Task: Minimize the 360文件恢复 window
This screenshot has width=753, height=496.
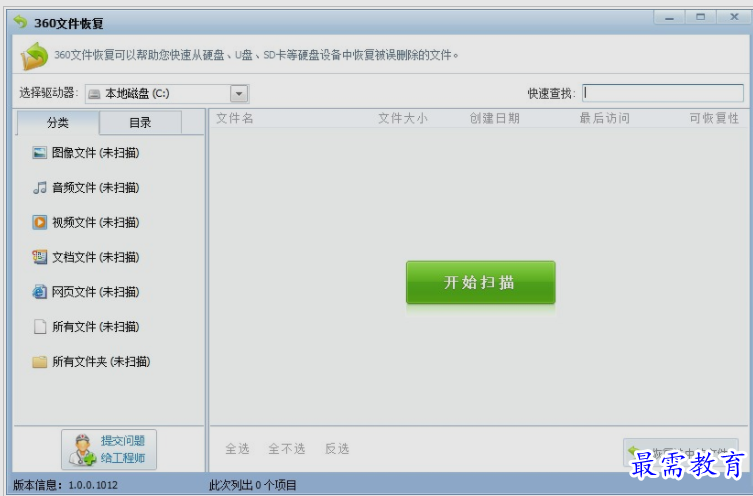Action: pos(669,17)
